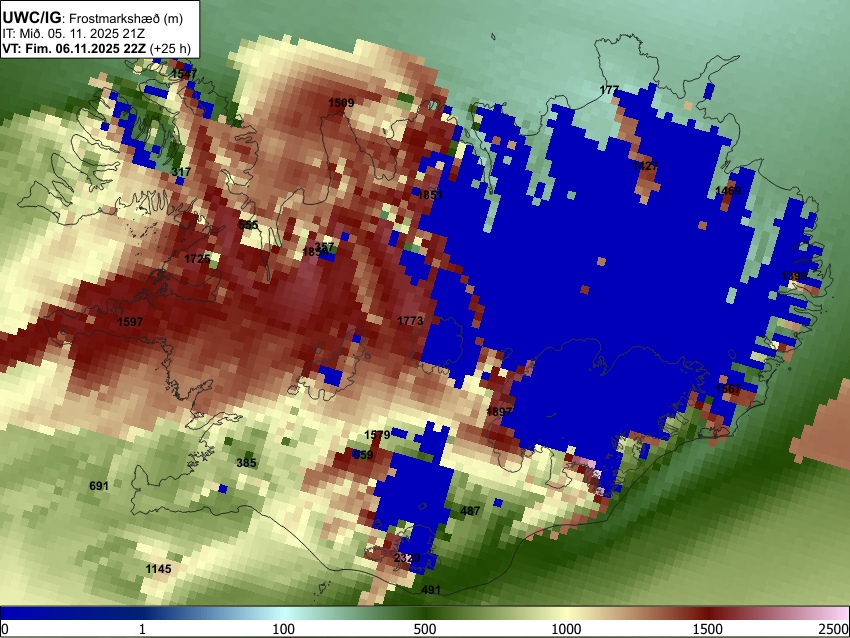Select the 357 map label
Image resolution: width=850 pixels, height=638 pixels.
coord(324,247)
